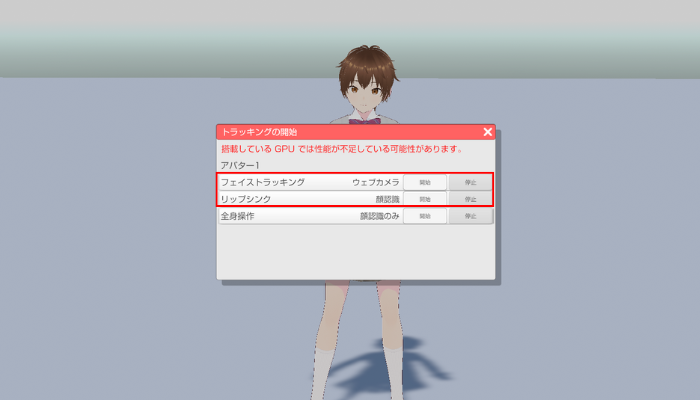Click the 顔認識のみ value text
Screen dimensions: 700x400
[x=380, y=216]
